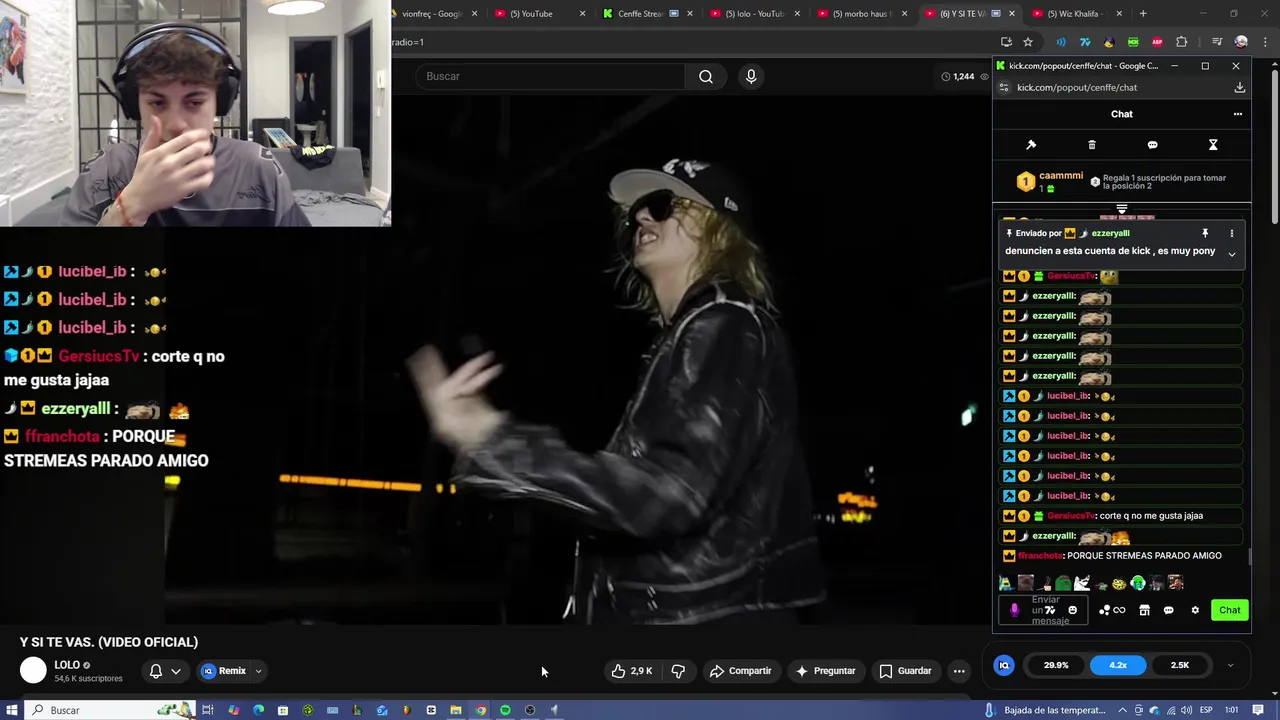Click the hourglass icon in chat toolbar
Image resolution: width=1280 pixels, height=720 pixels.
1213,145
